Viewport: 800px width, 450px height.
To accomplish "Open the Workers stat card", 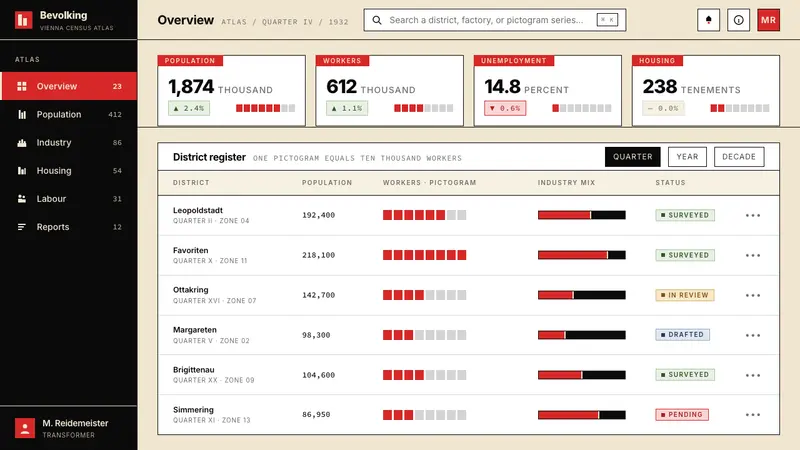I will [x=389, y=91].
